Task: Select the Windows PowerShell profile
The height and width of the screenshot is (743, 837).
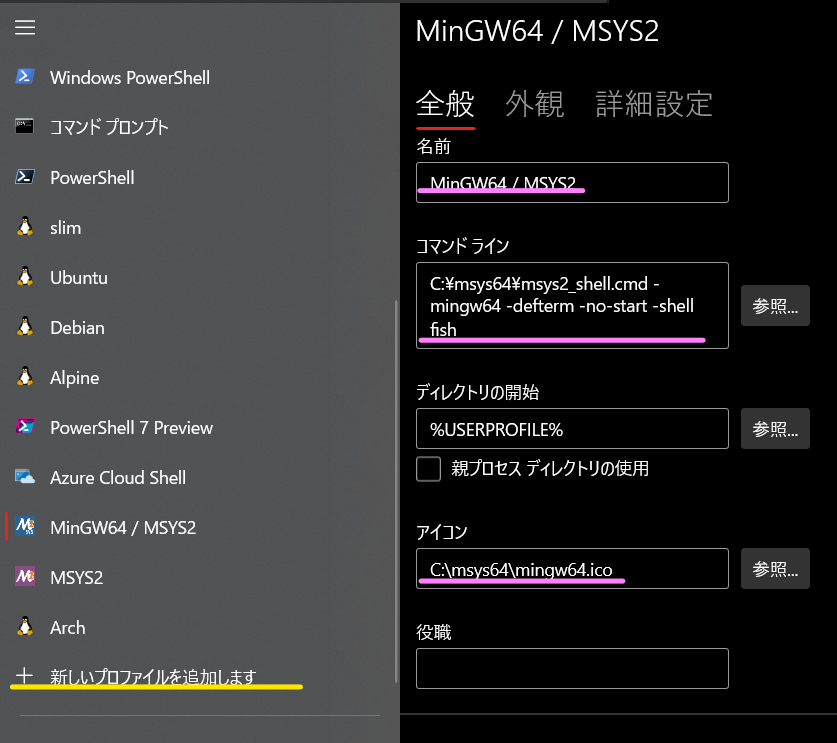Action: click(200, 77)
